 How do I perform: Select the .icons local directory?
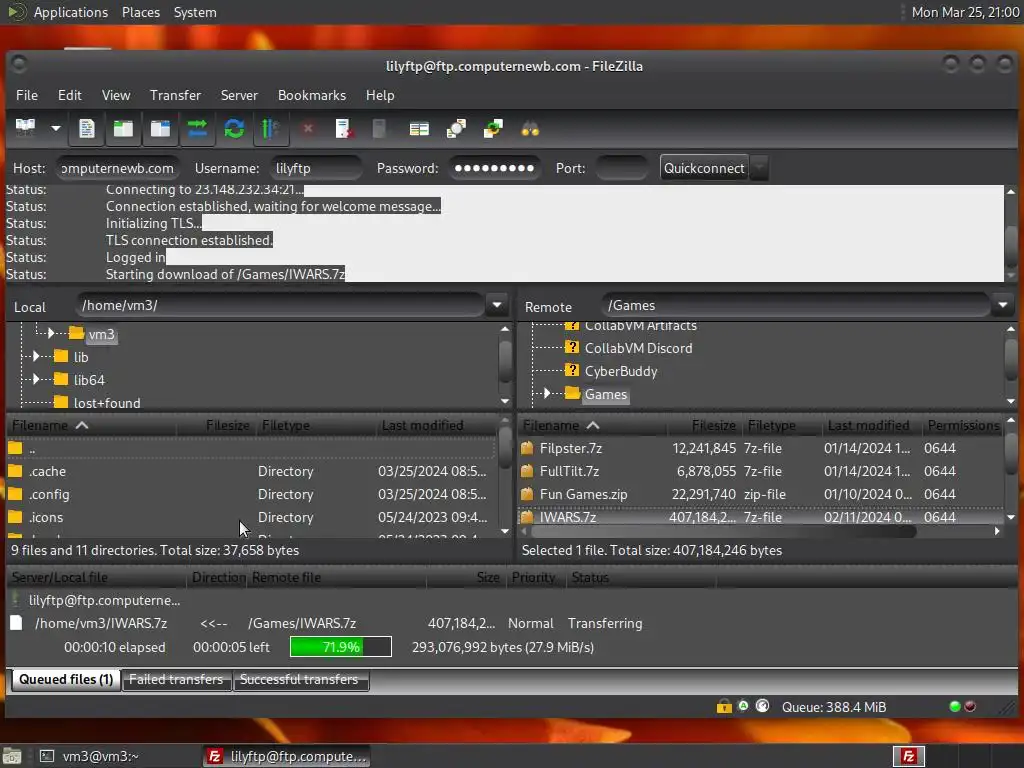coord(250,517)
